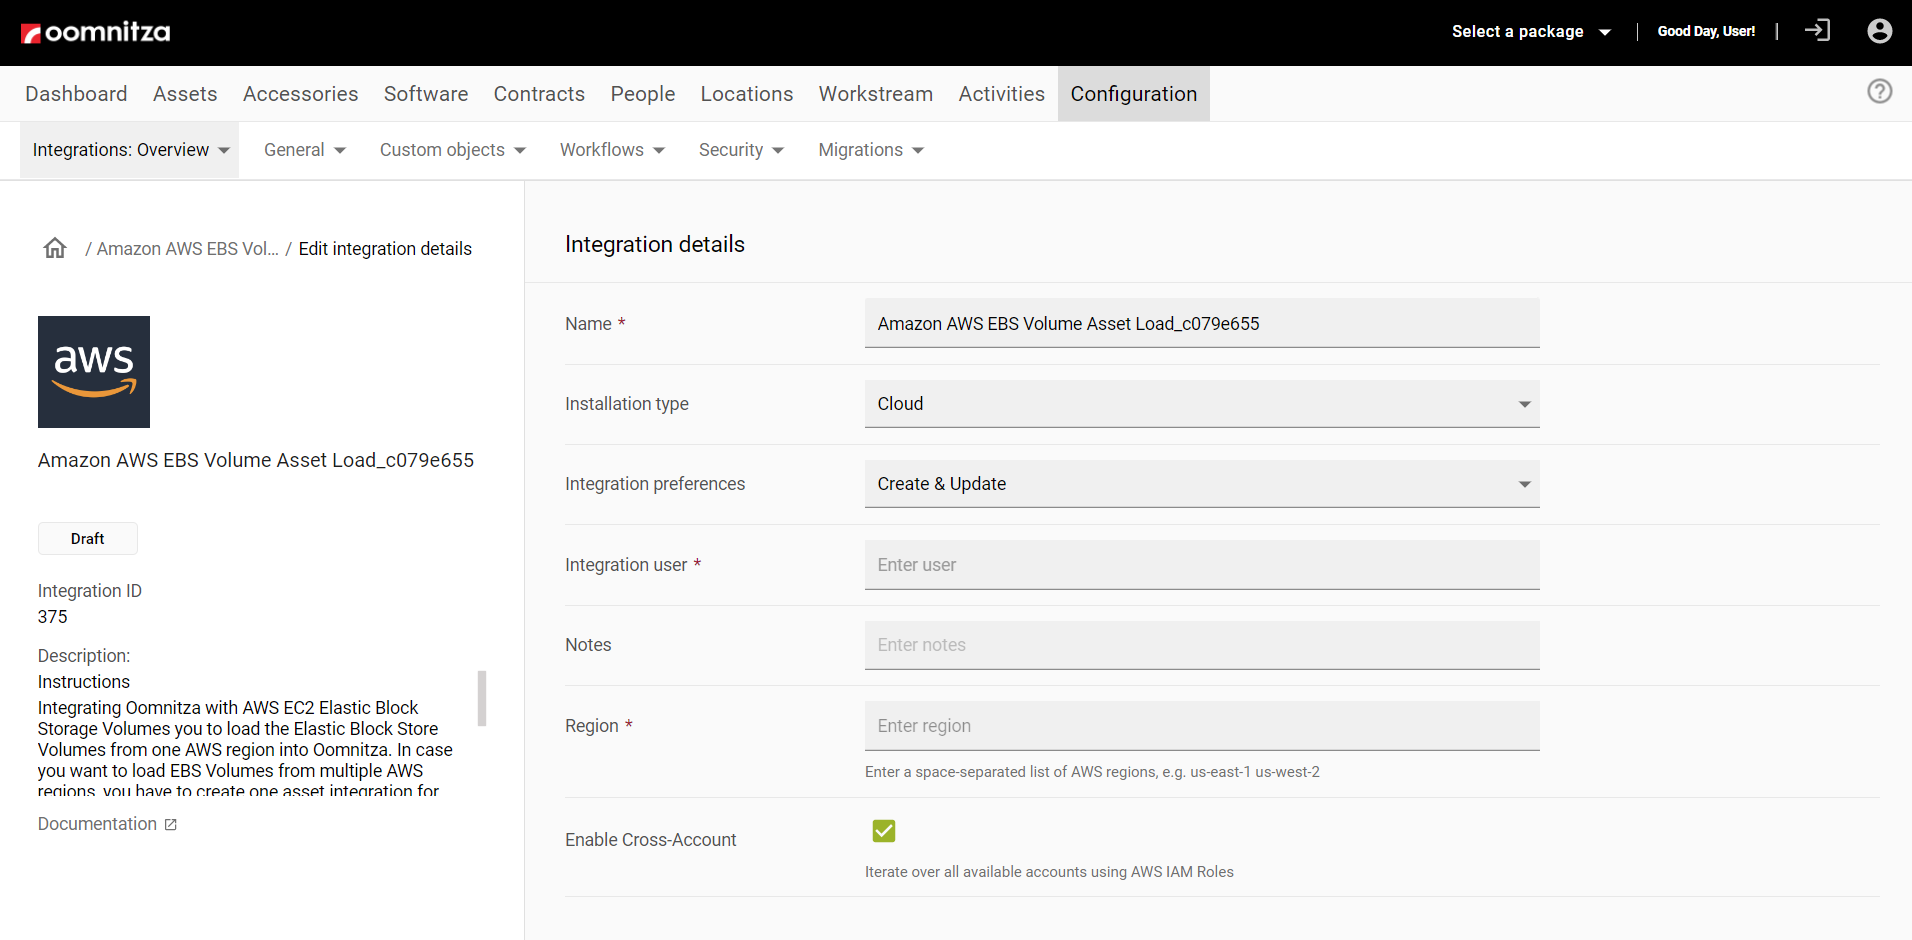Image resolution: width=1912 pixels, height=940 pixels.
Task: Open the Integration preferences dropdown
Action: click(x=1201, y=484)
